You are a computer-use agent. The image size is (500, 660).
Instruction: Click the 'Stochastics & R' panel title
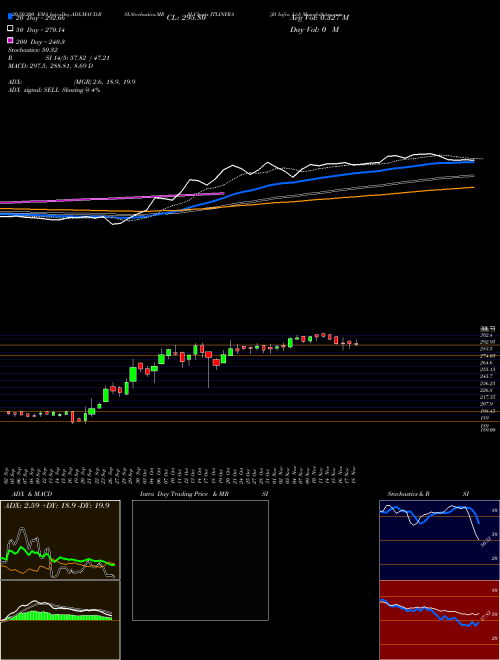point(408,494)
